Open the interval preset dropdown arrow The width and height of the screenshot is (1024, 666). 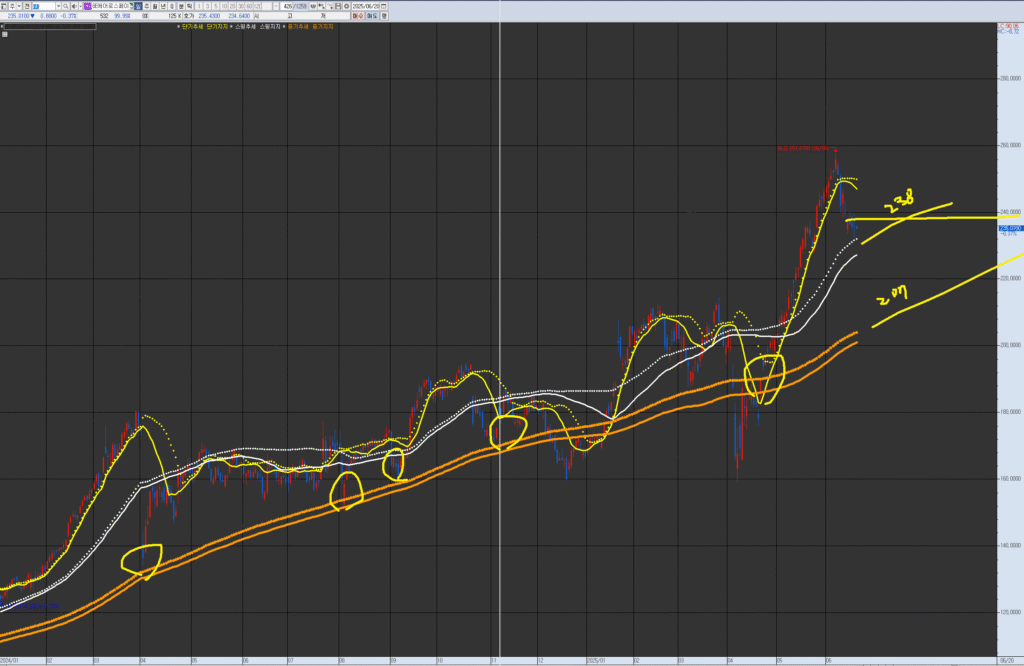coord(276,6)
